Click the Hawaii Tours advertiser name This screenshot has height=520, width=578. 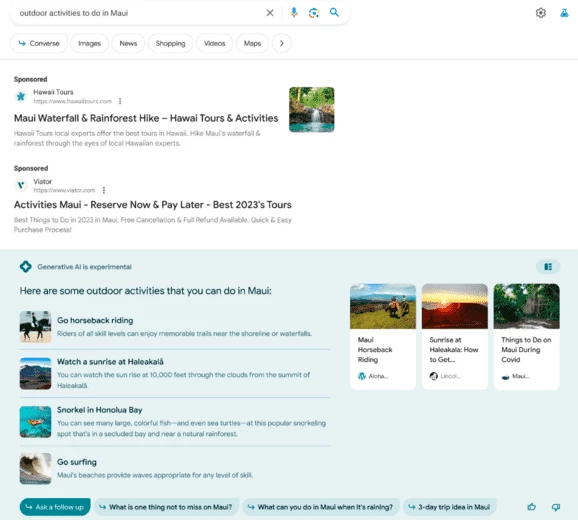53,92
